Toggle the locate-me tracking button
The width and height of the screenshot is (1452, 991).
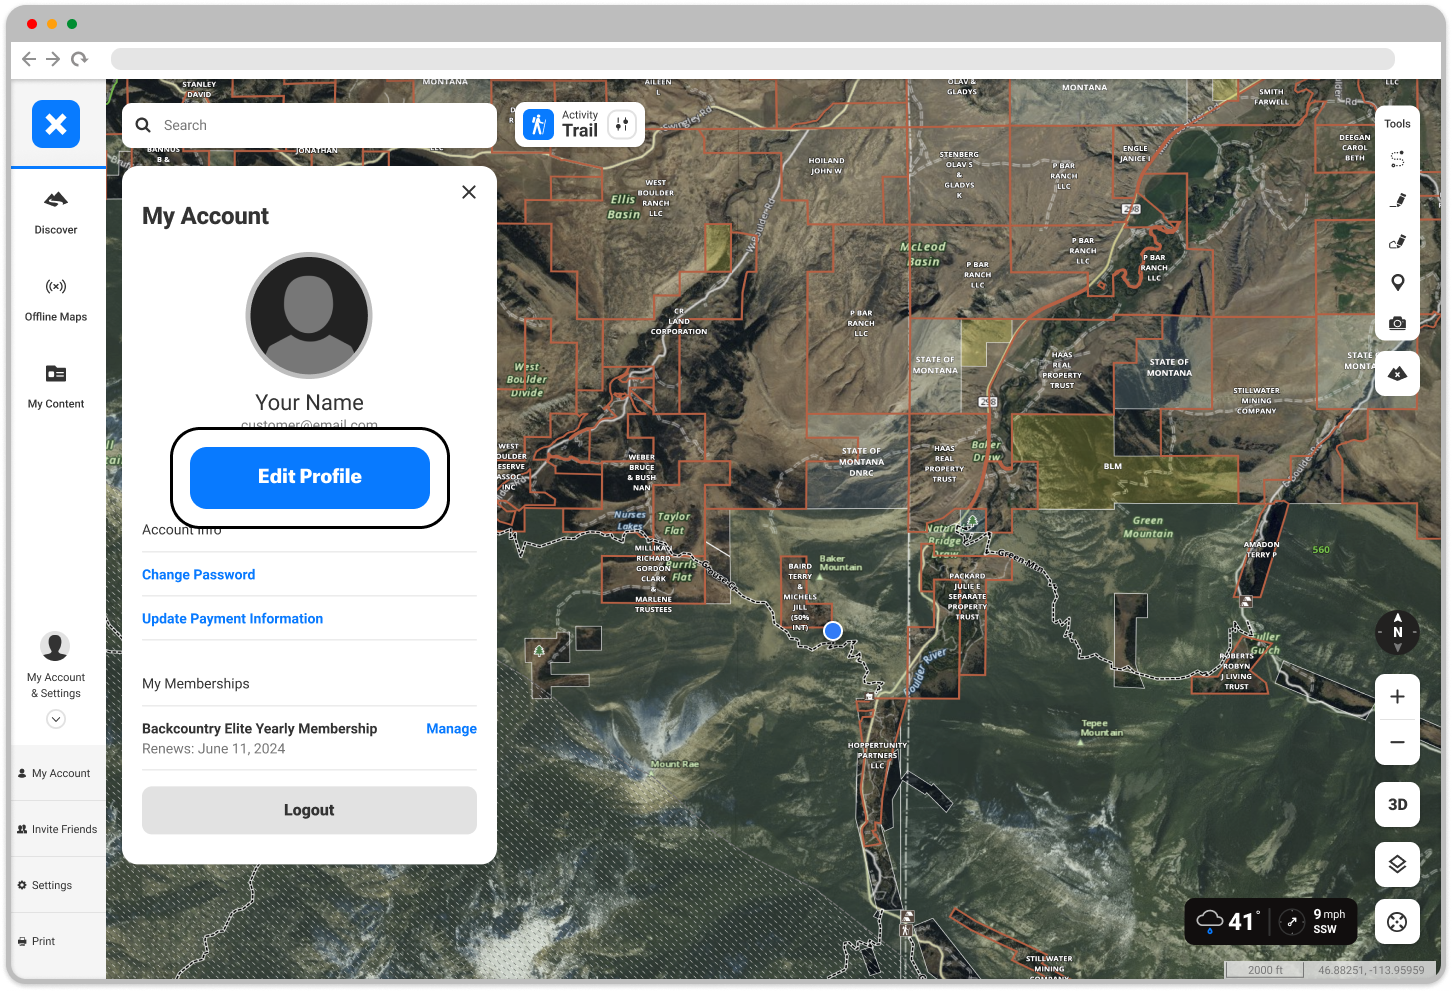(x=1397, y=922)
